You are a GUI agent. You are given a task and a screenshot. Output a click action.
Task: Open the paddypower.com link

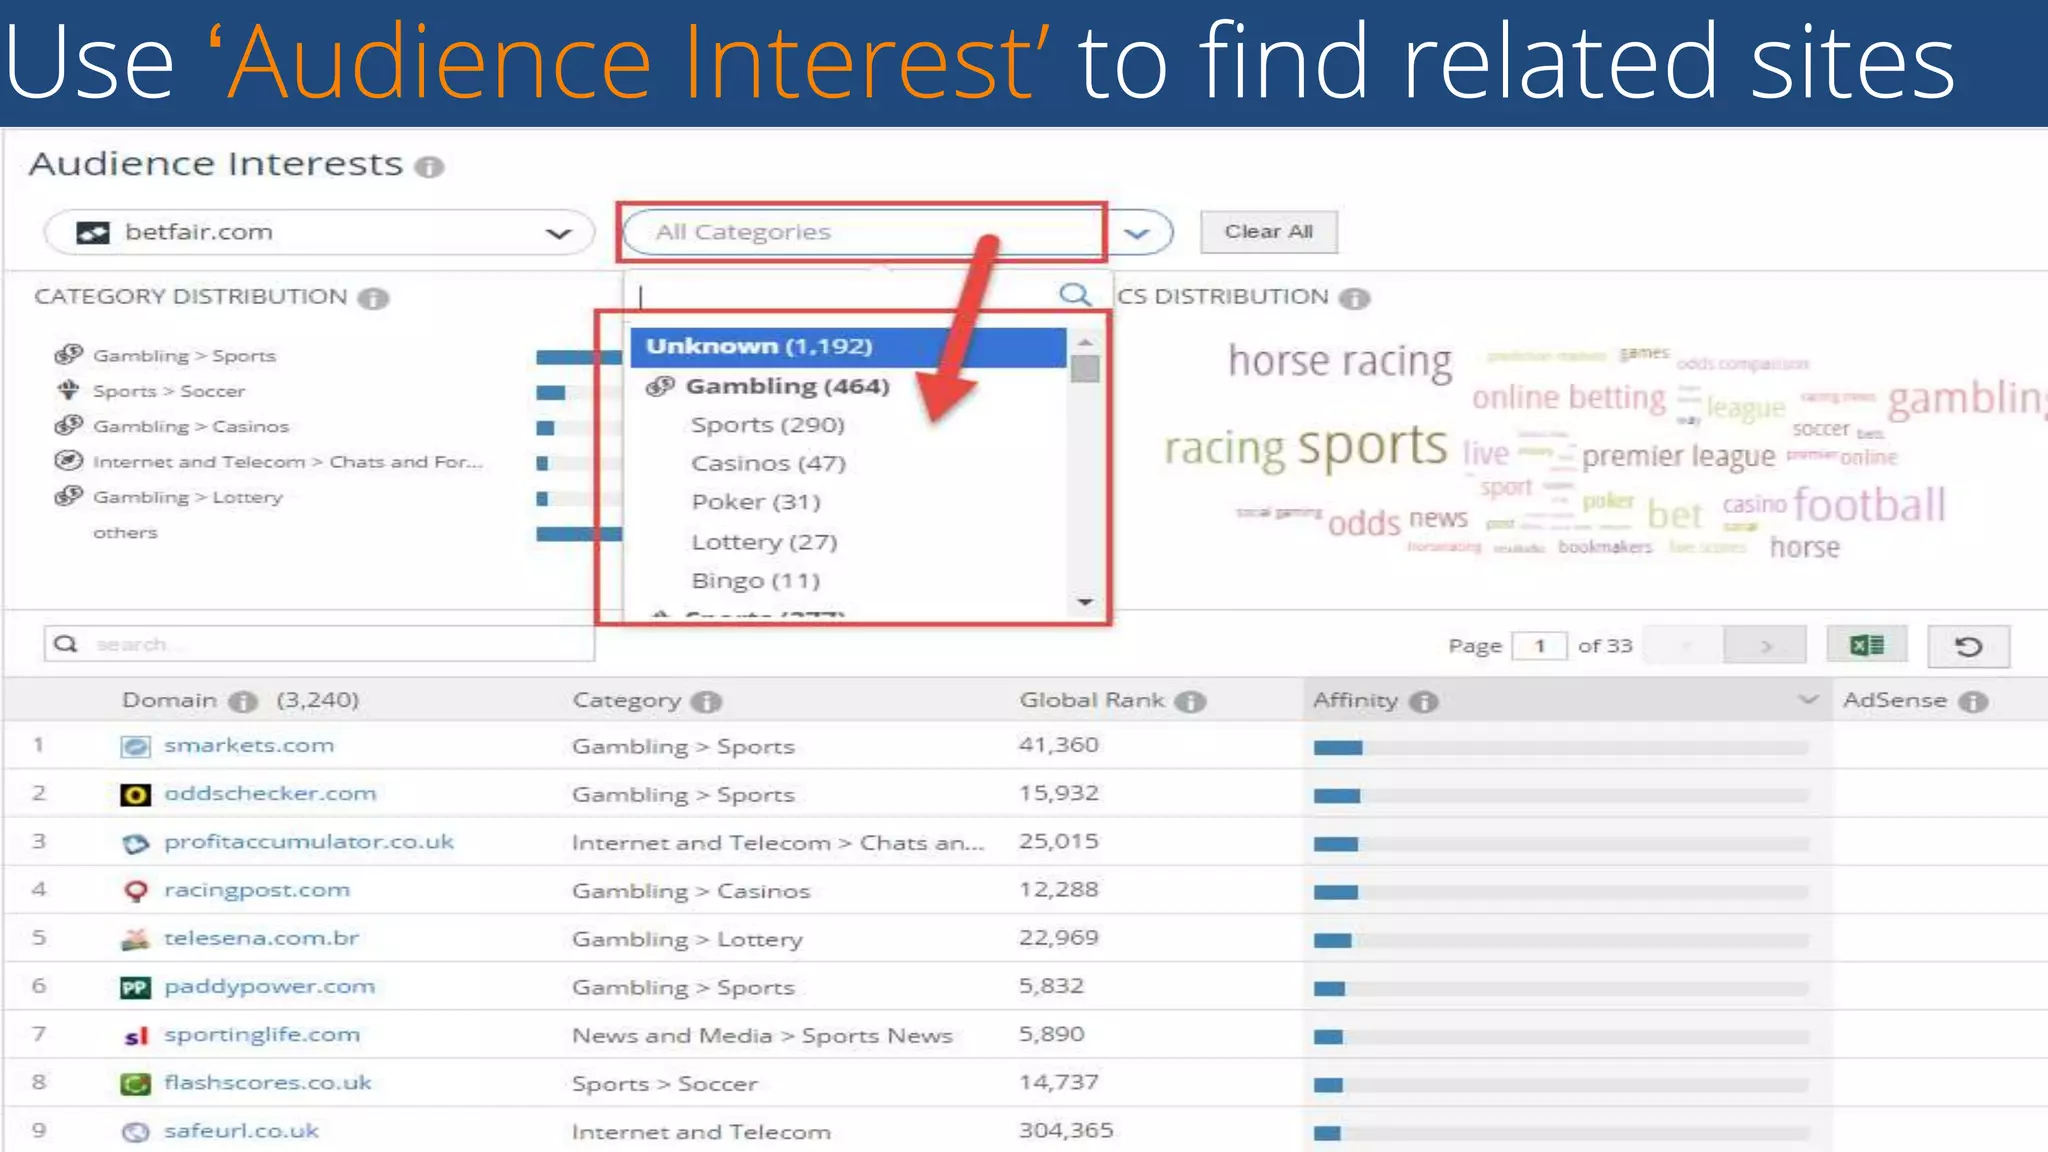270,987
